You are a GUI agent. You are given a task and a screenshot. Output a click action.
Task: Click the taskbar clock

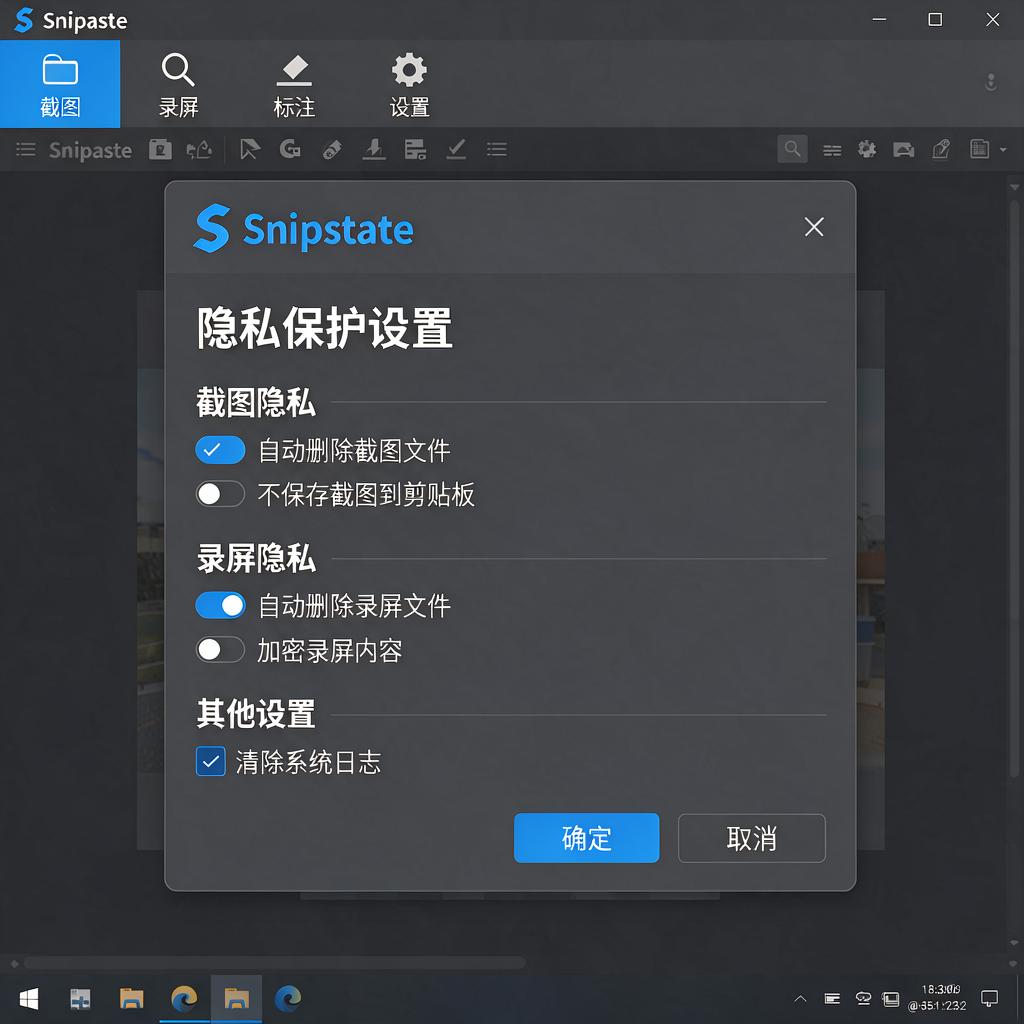[x=938, y=998]
